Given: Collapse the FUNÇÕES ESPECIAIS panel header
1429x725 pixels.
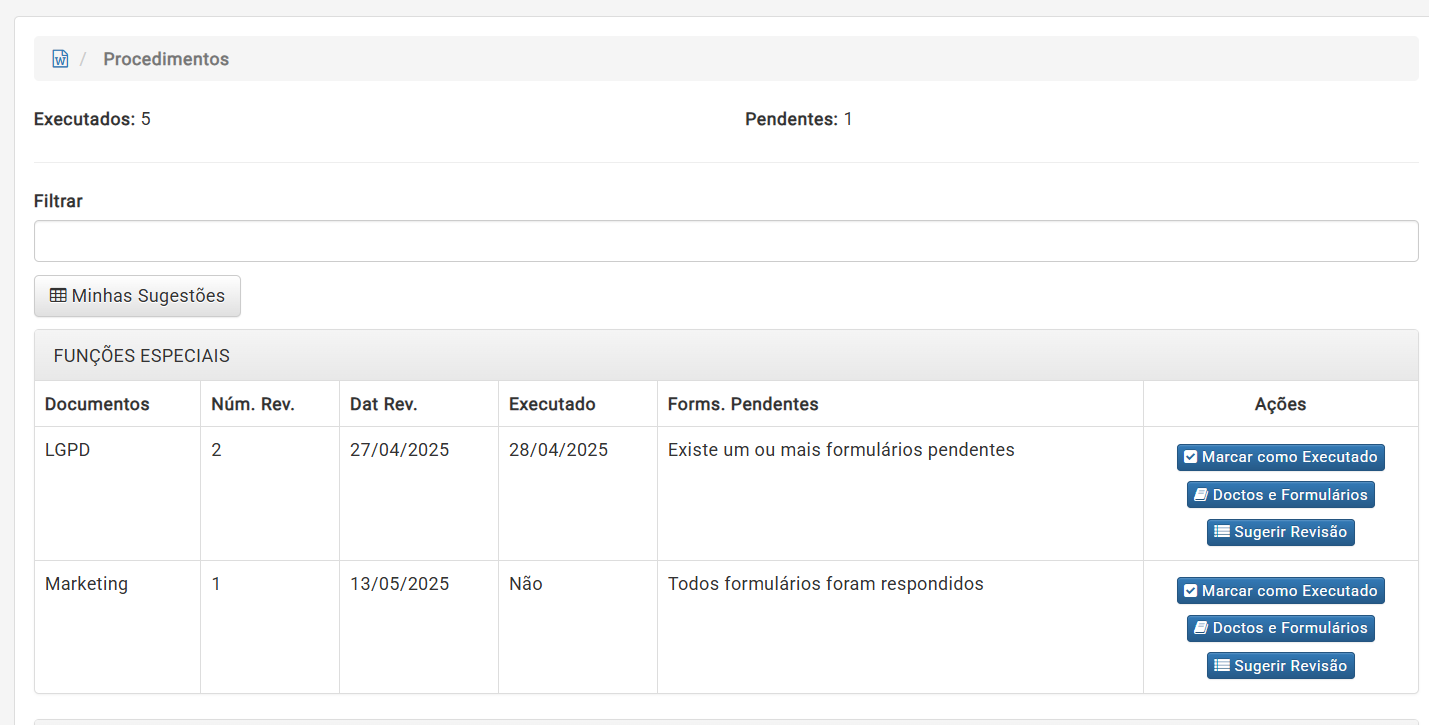Looking at the screenshot, I should (726, 356).
